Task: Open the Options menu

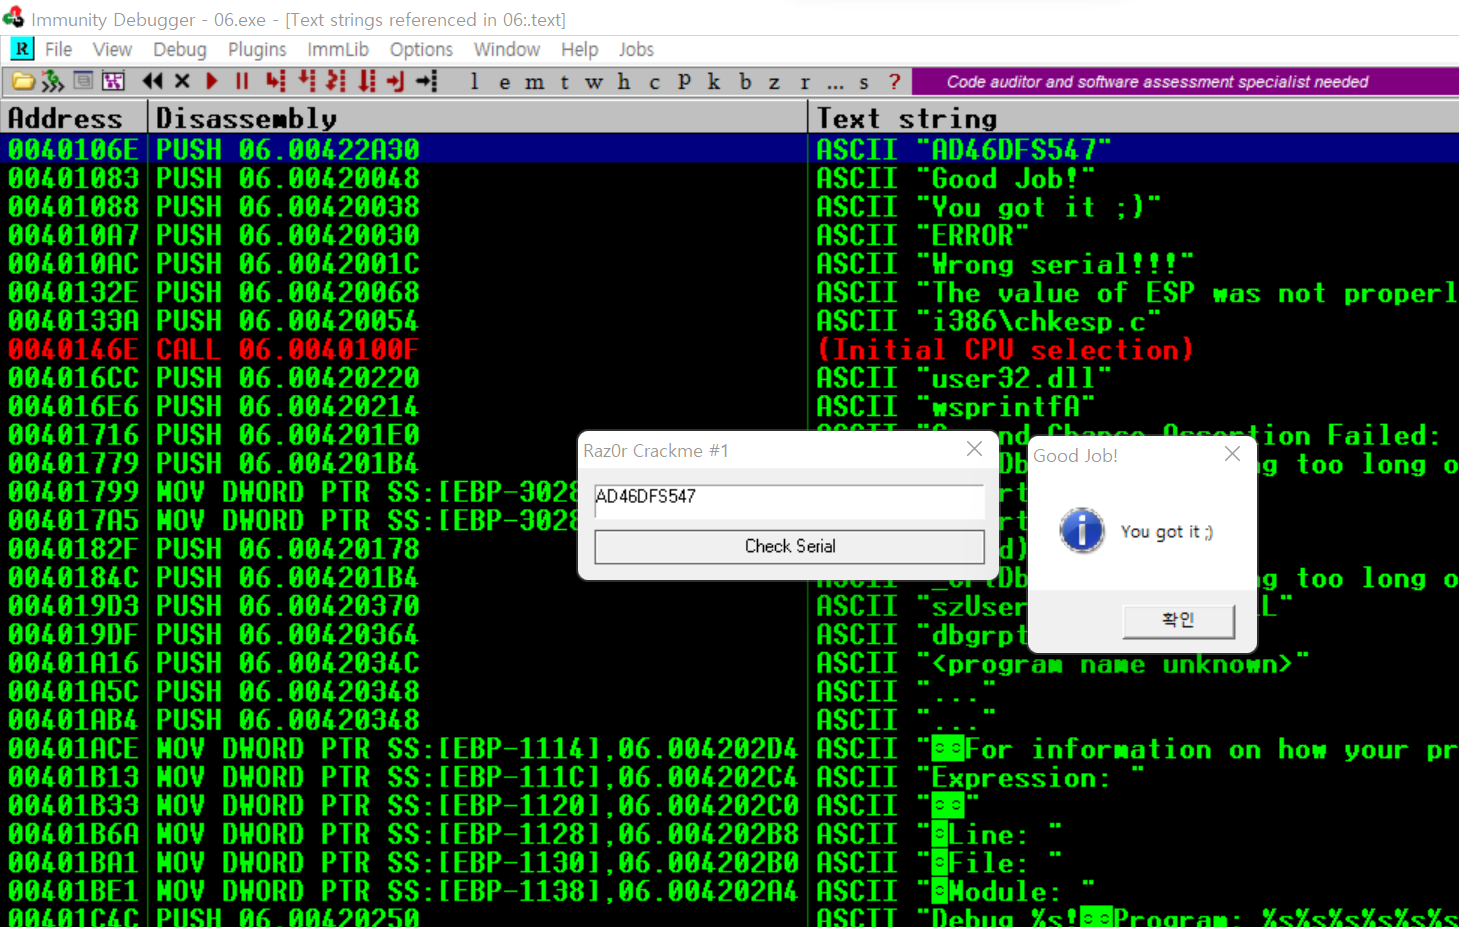Action: (421, 49)
